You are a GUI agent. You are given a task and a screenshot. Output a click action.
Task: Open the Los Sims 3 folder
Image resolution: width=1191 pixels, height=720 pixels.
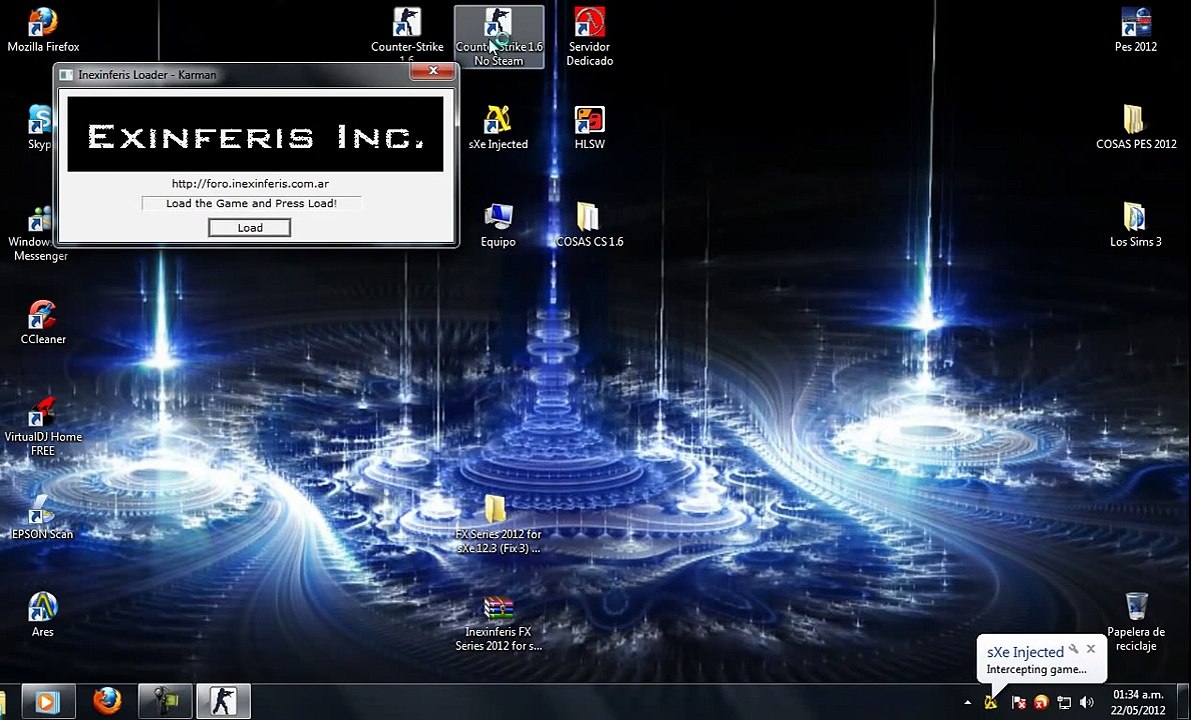(1136, 226)
